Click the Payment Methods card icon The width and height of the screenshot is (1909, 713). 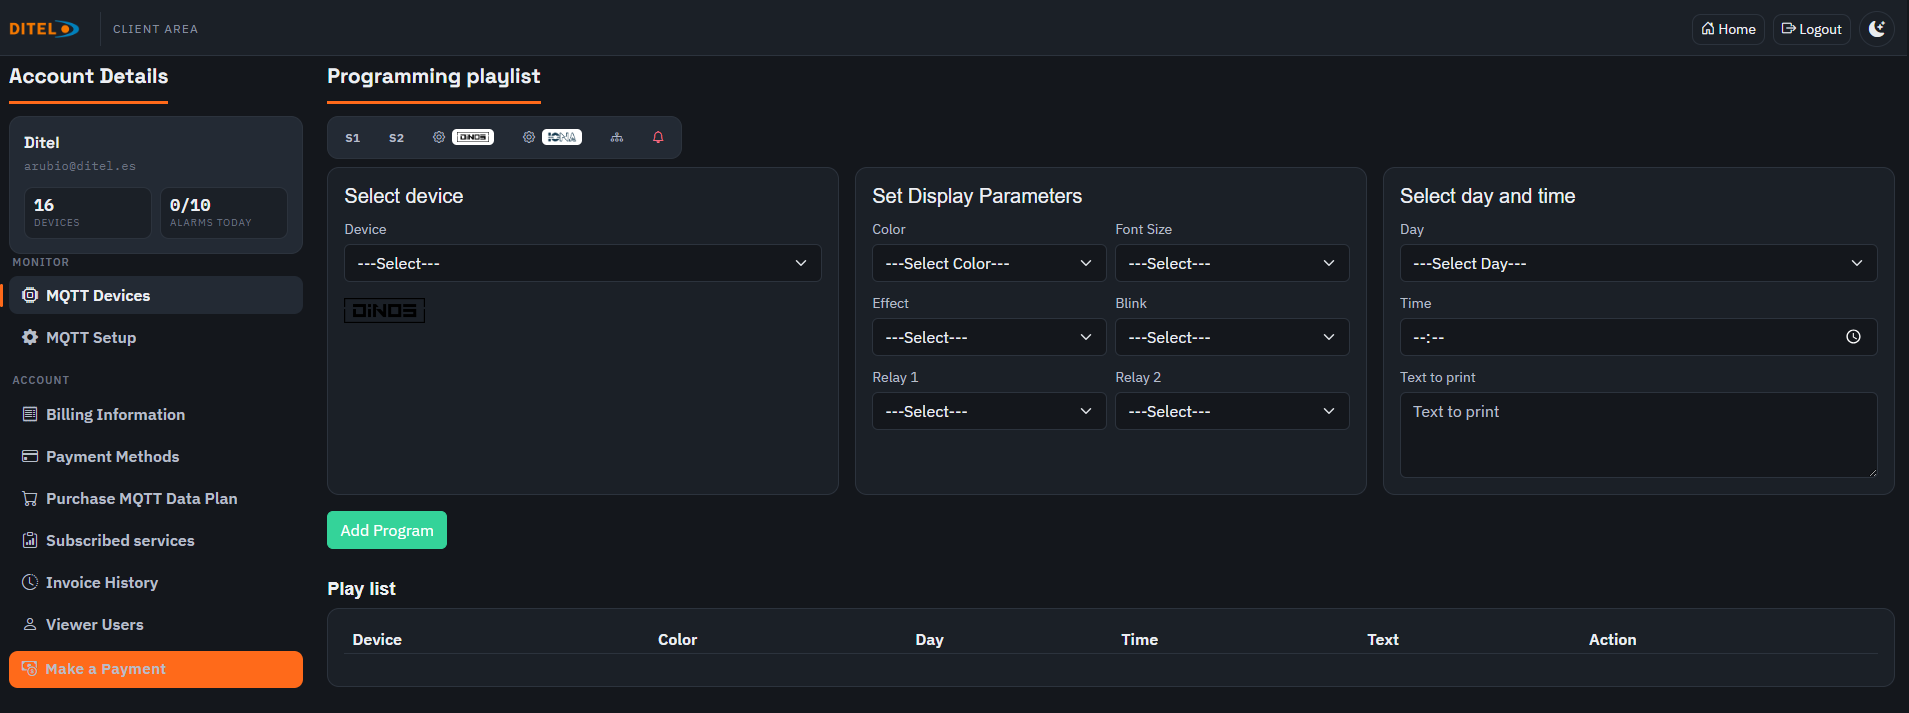pos(30,456)
